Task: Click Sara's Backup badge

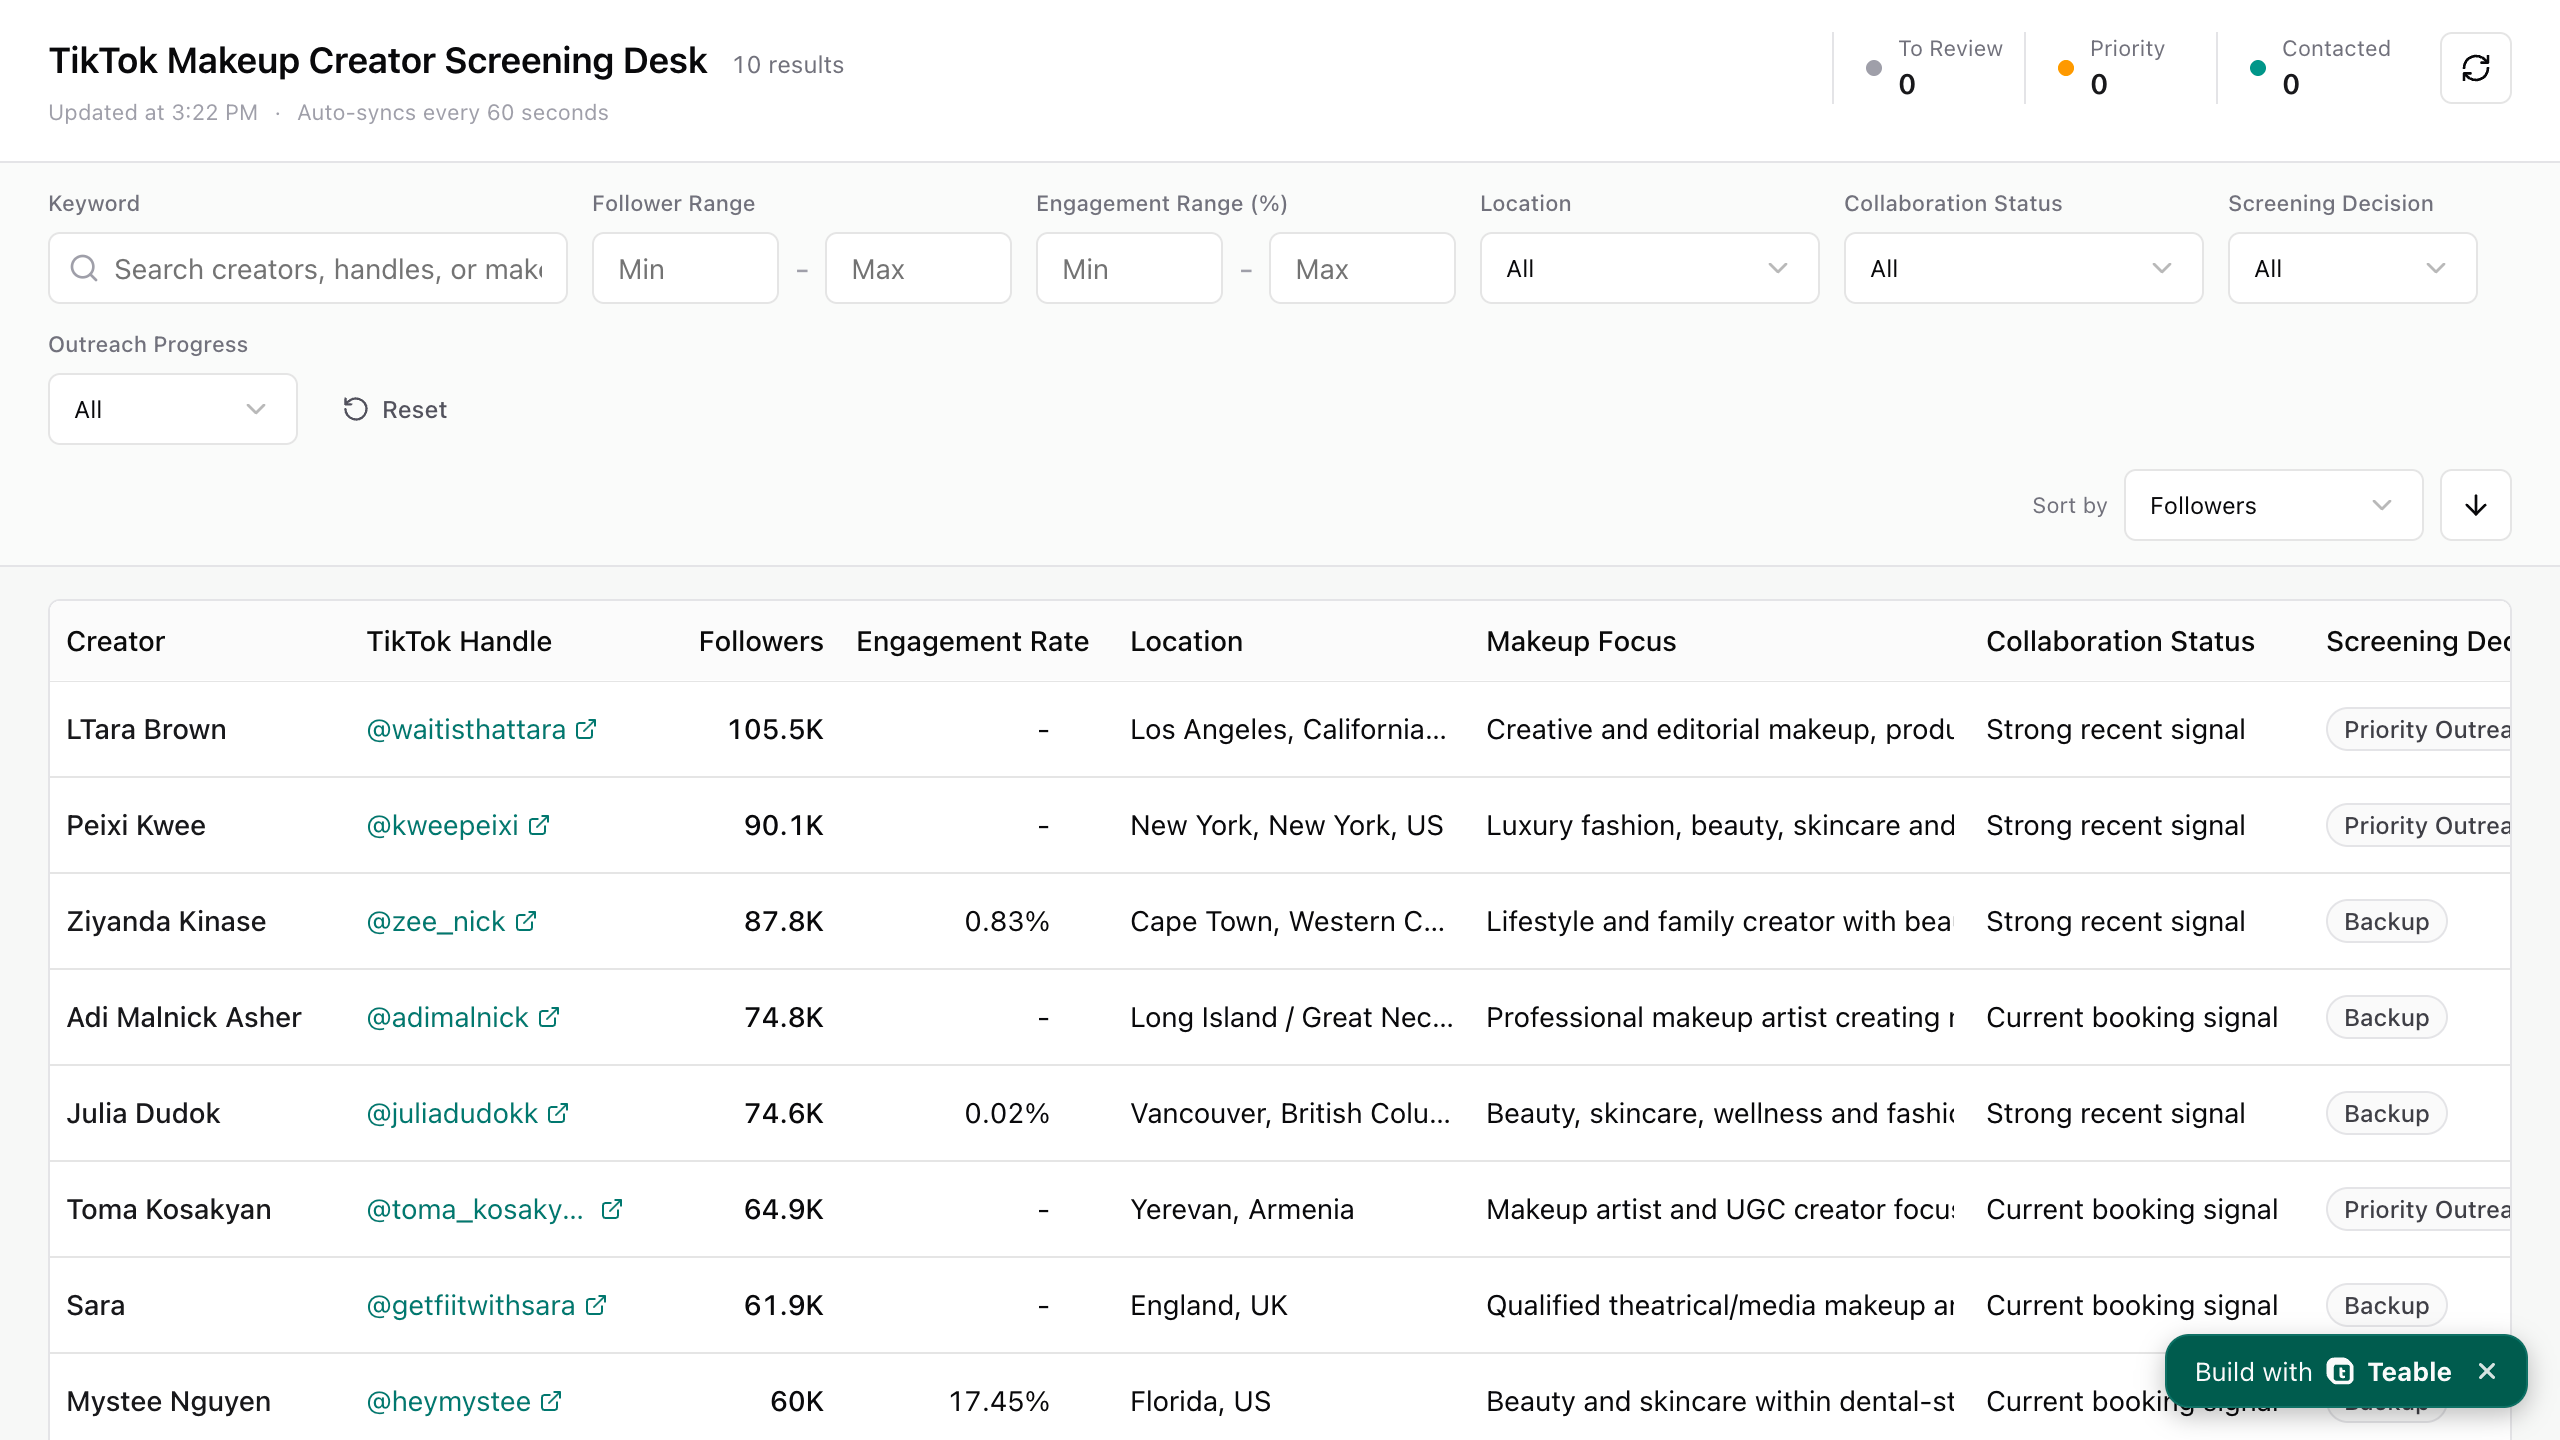Action: point(2386,1305)
